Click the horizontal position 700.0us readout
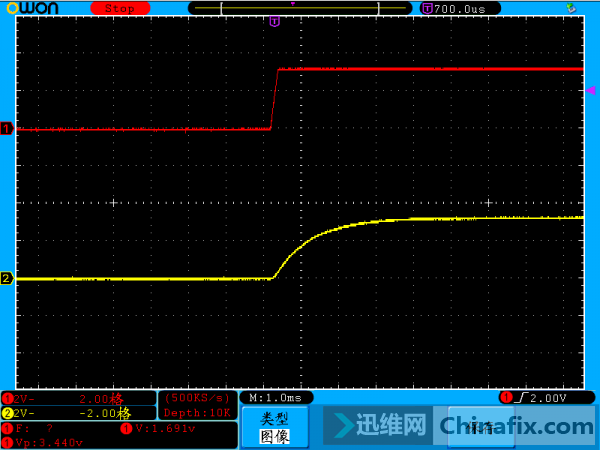 pyautogui.click(x=460, y=8)
